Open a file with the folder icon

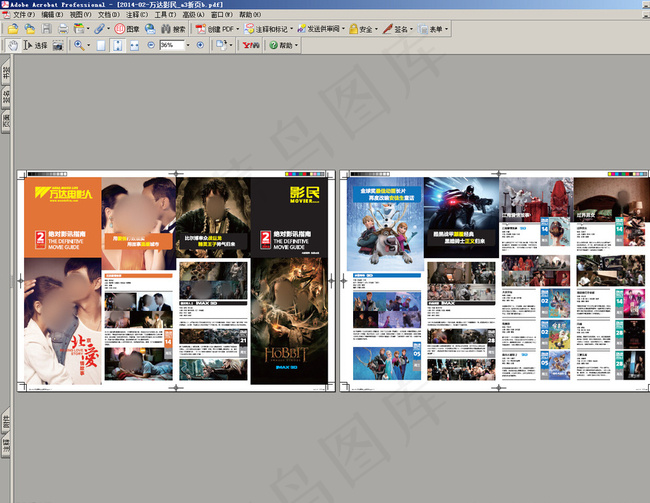tap(12, 29)
